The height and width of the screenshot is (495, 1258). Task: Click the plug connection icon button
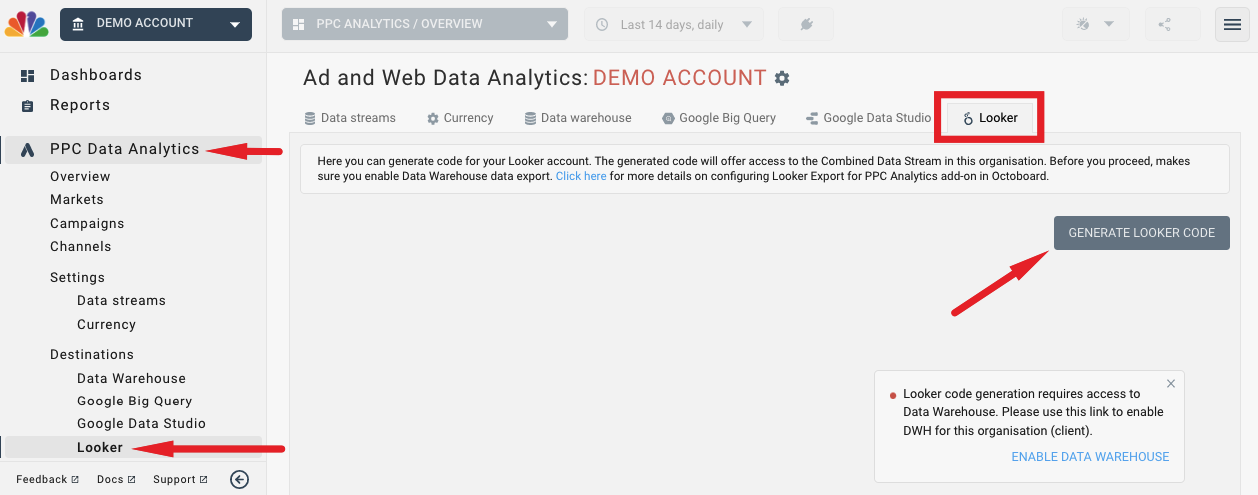point(806,24)
